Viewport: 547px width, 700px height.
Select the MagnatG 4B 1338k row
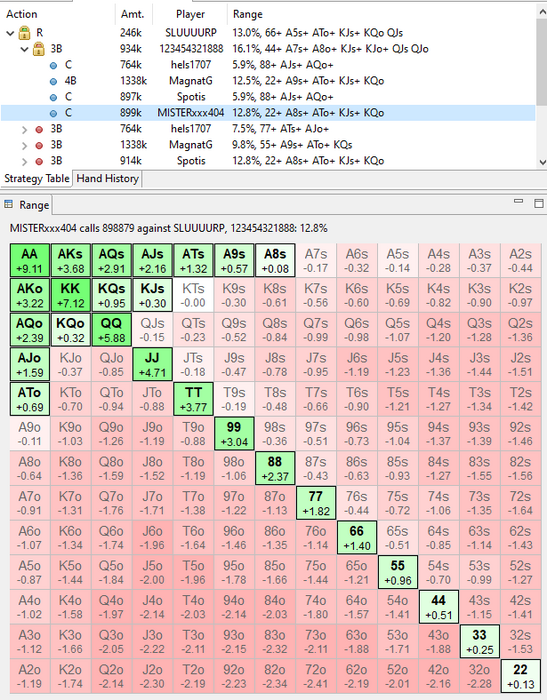(268, 81)
